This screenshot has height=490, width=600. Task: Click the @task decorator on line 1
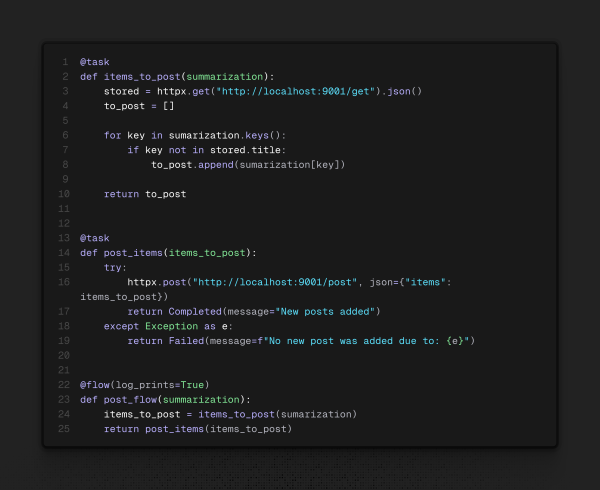pos(95,62)
